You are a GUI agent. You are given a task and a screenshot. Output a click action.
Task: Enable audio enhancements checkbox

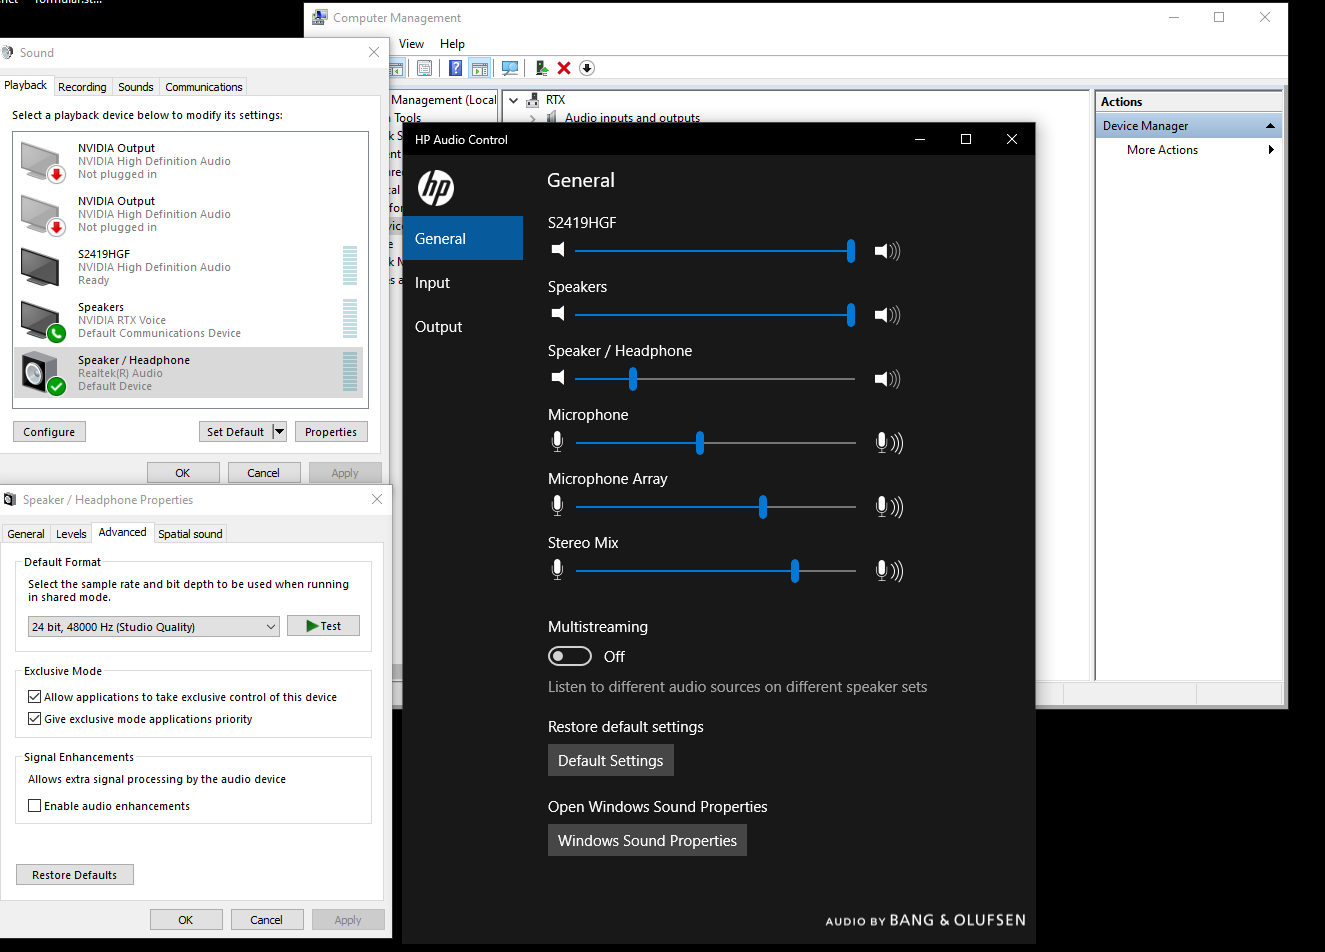(35, 806)
